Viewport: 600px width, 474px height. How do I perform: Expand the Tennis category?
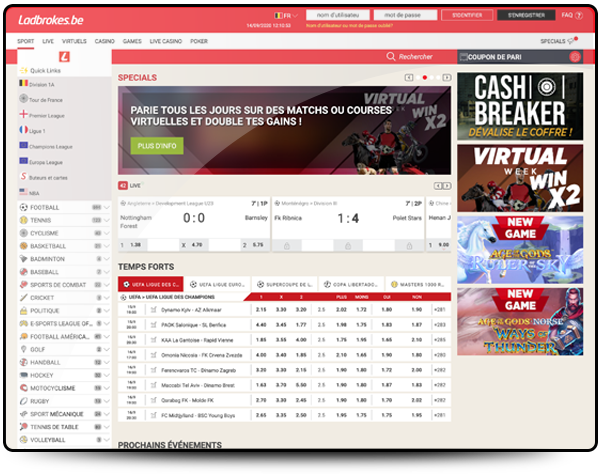coord(107,220)
